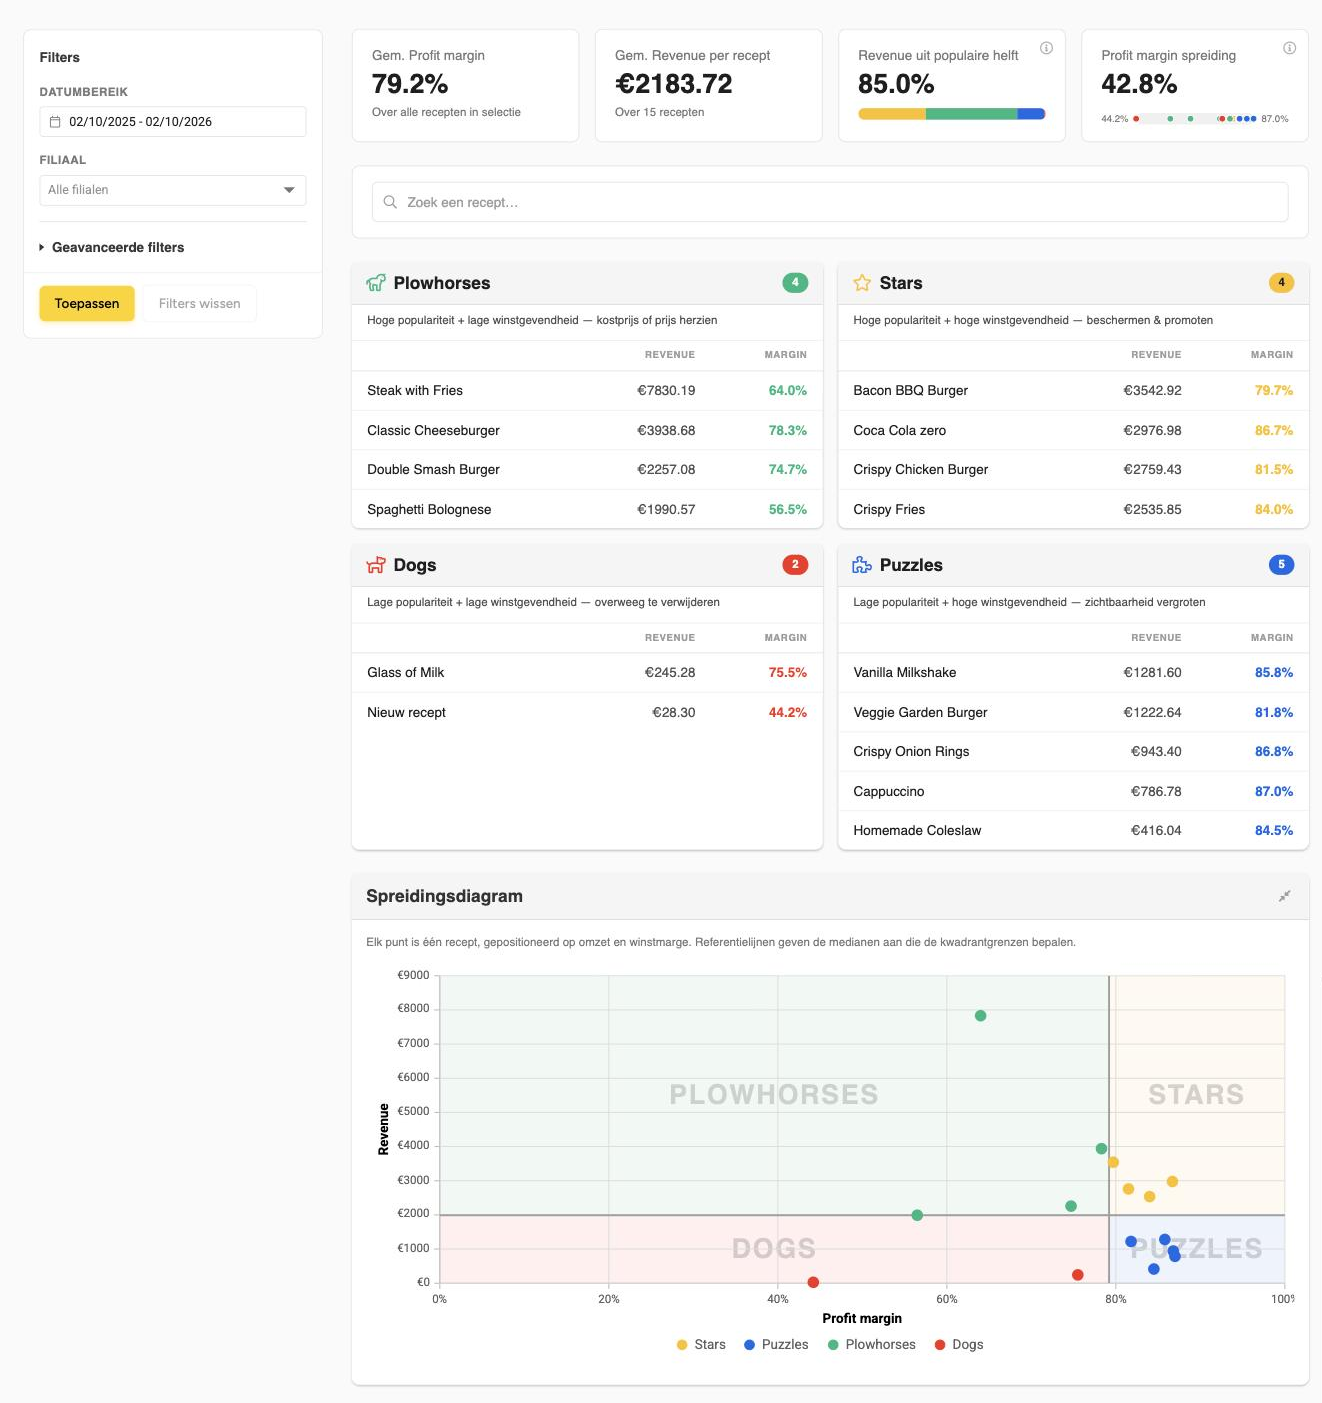
Task: Click the Profit margin spreiding dot strip
Action: [1195, 119]
